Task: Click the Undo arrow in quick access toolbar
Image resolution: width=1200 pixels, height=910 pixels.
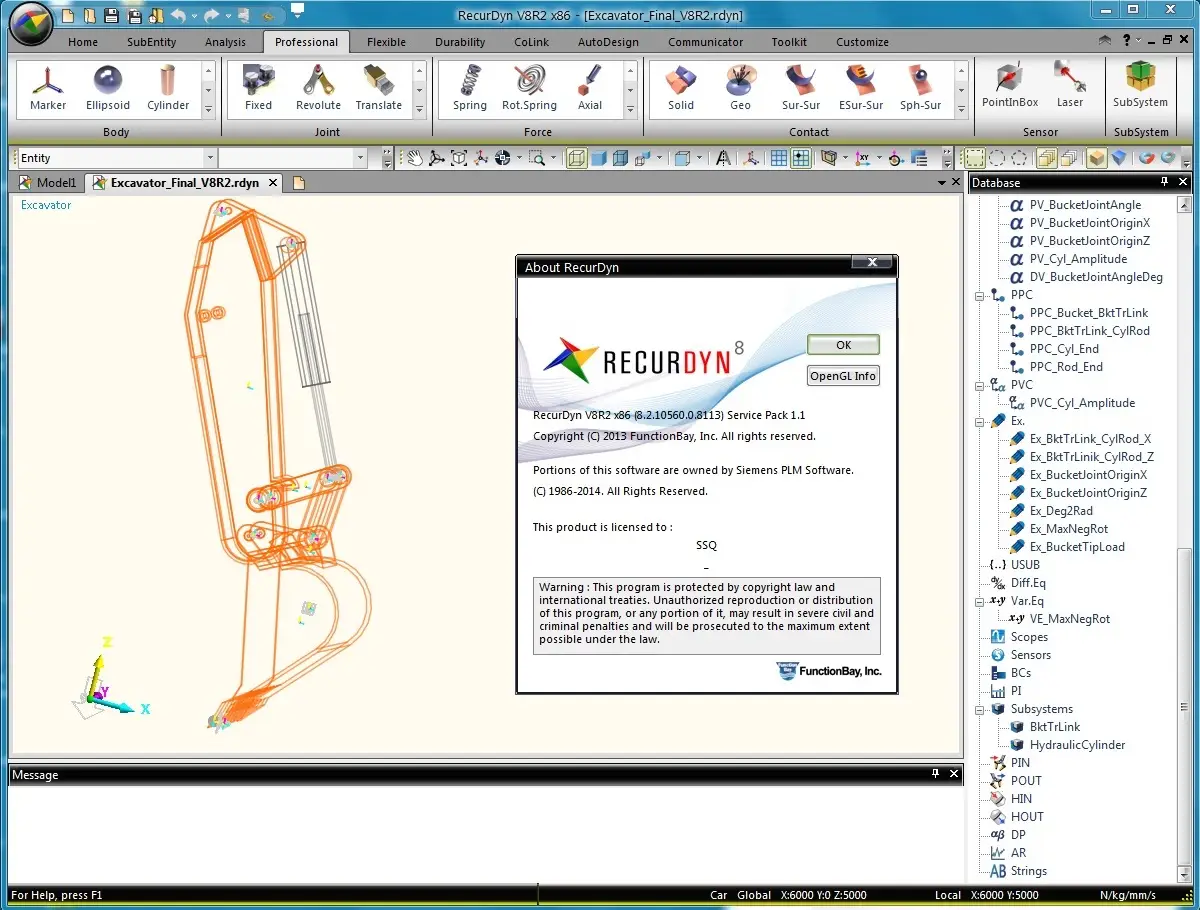Action: (178, 15)
